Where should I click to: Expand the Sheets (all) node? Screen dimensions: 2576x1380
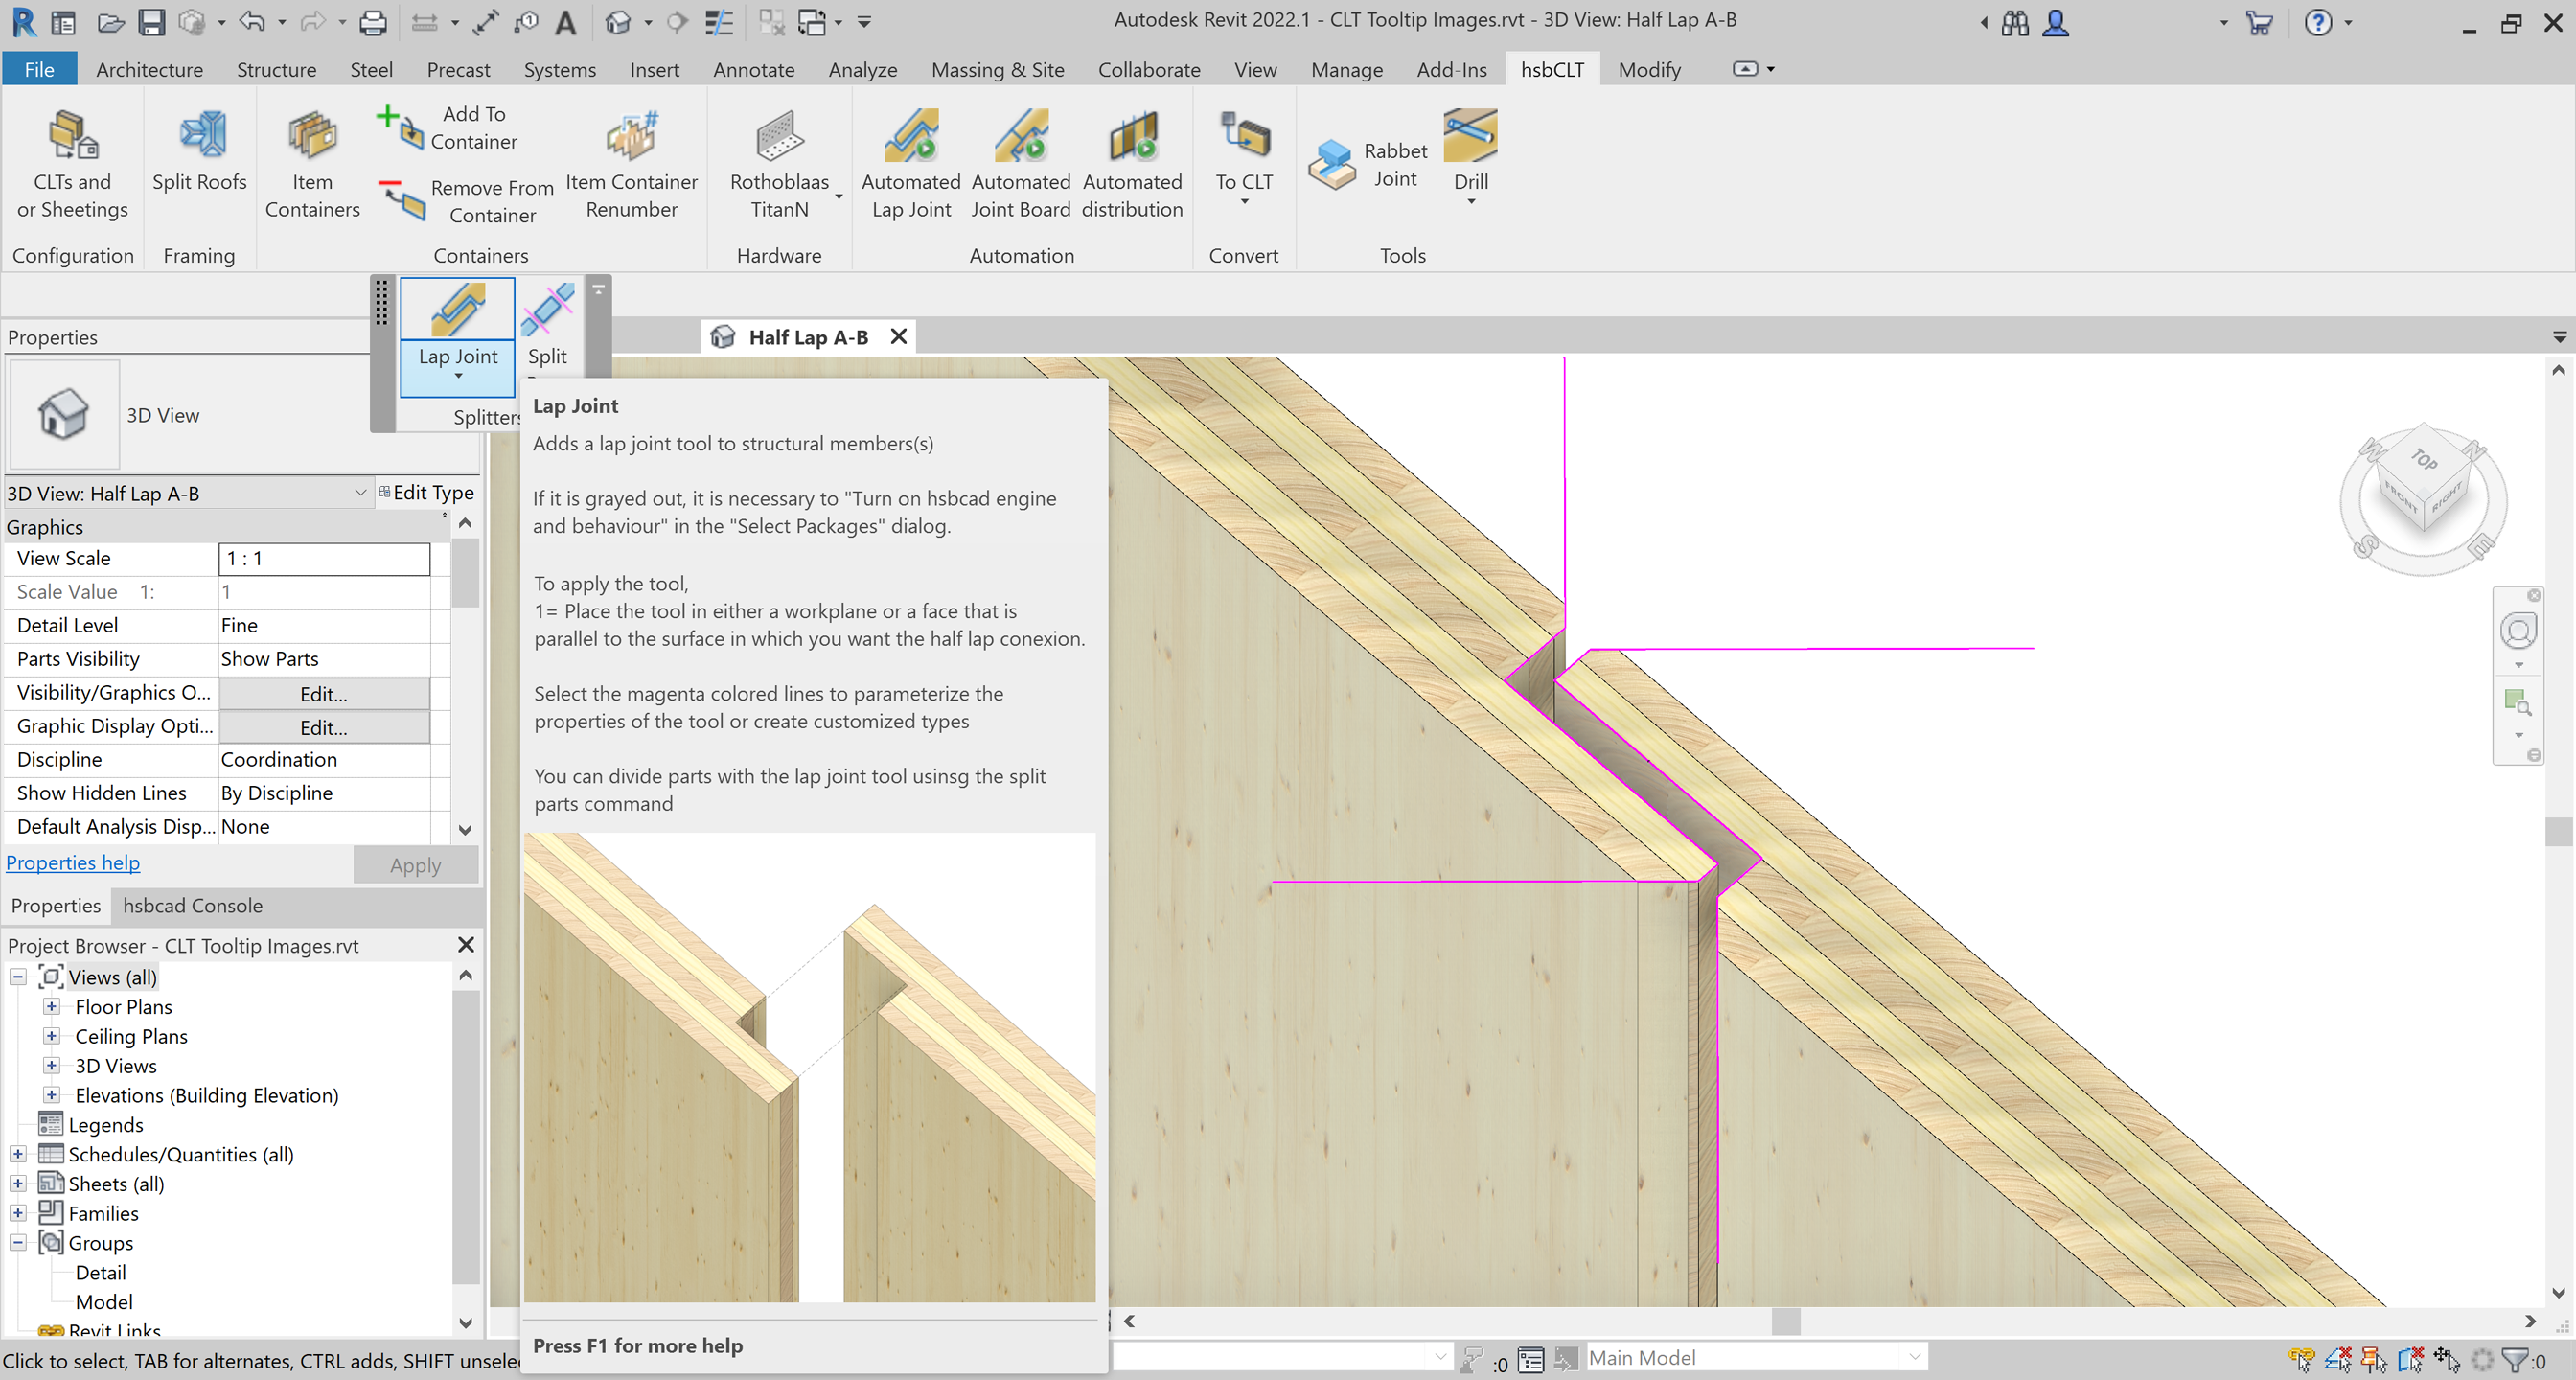click(x=18, y=1183)
